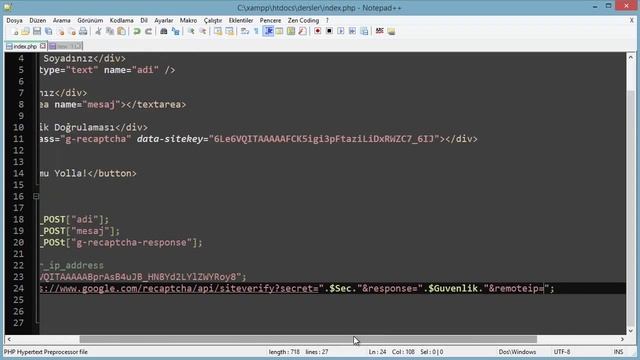Toggle synchronized vertical scrolling icon

[218, 31]
